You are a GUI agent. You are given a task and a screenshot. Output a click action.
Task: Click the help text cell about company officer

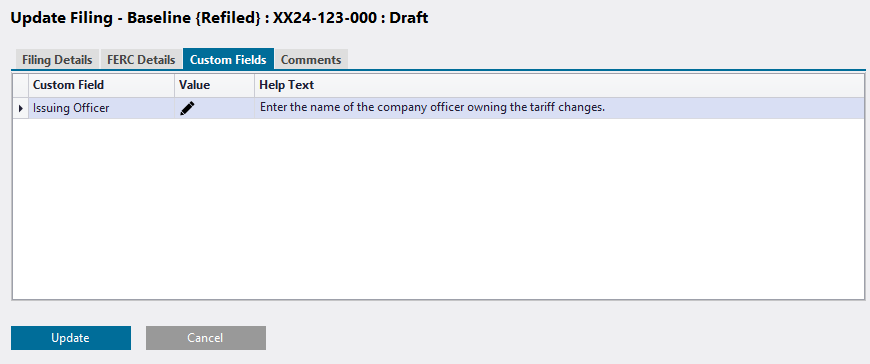(x=559, y=108)
